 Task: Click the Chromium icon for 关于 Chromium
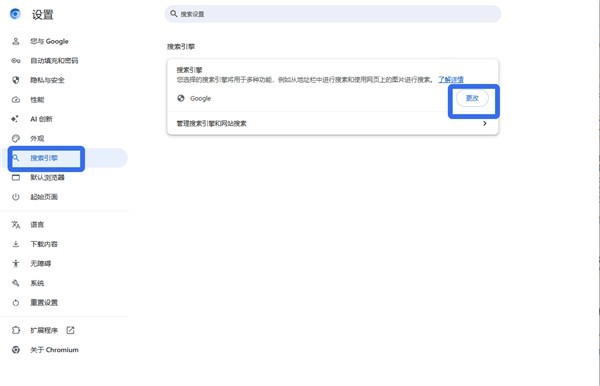pyautogui.click(x=16, y=350)
